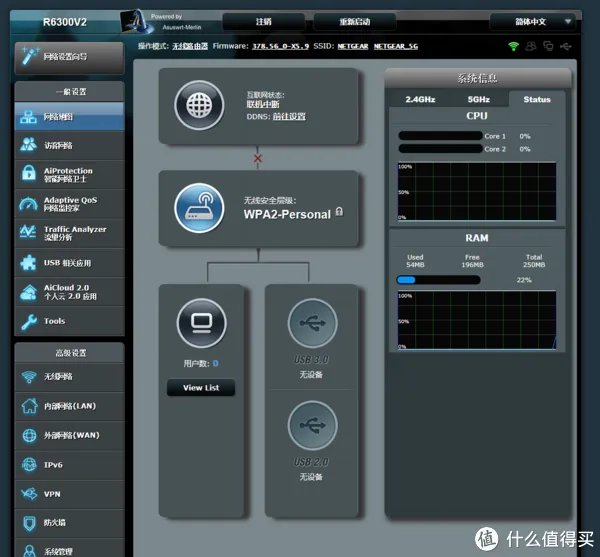
Task: Click the guest users status icon in header
Action: pos(531,46)
